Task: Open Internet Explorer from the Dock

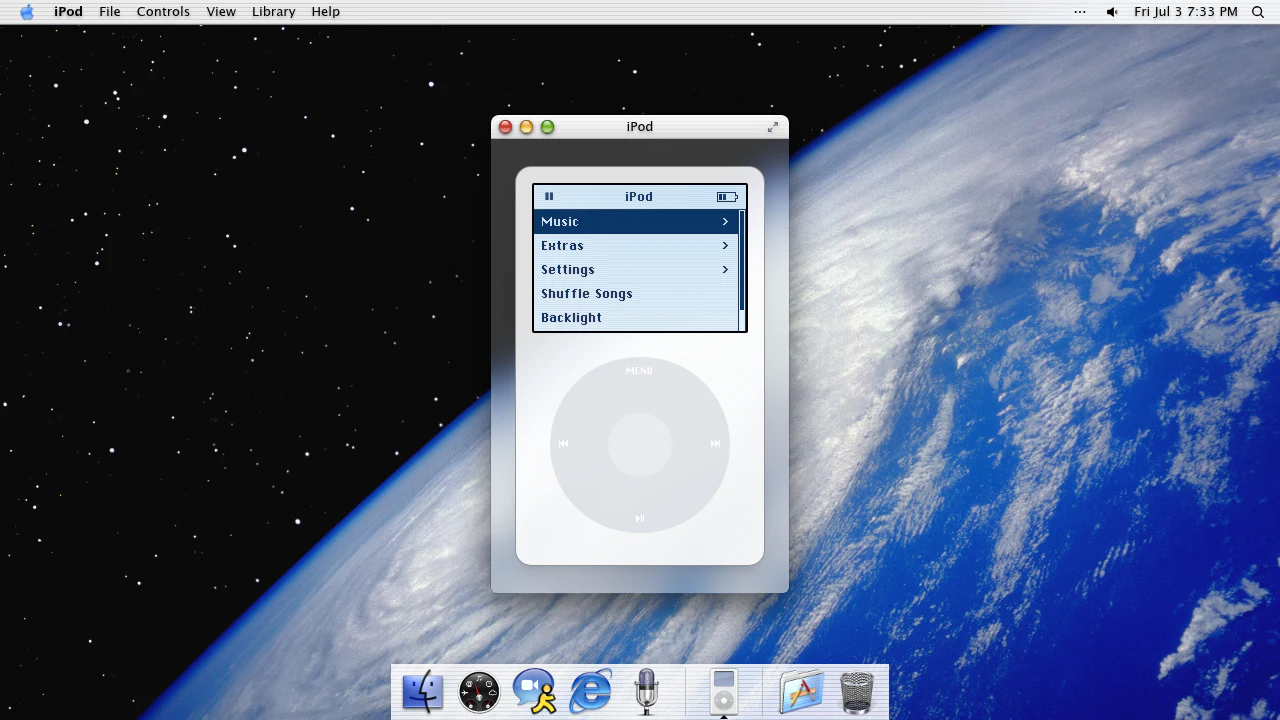Action: (591, 691)
